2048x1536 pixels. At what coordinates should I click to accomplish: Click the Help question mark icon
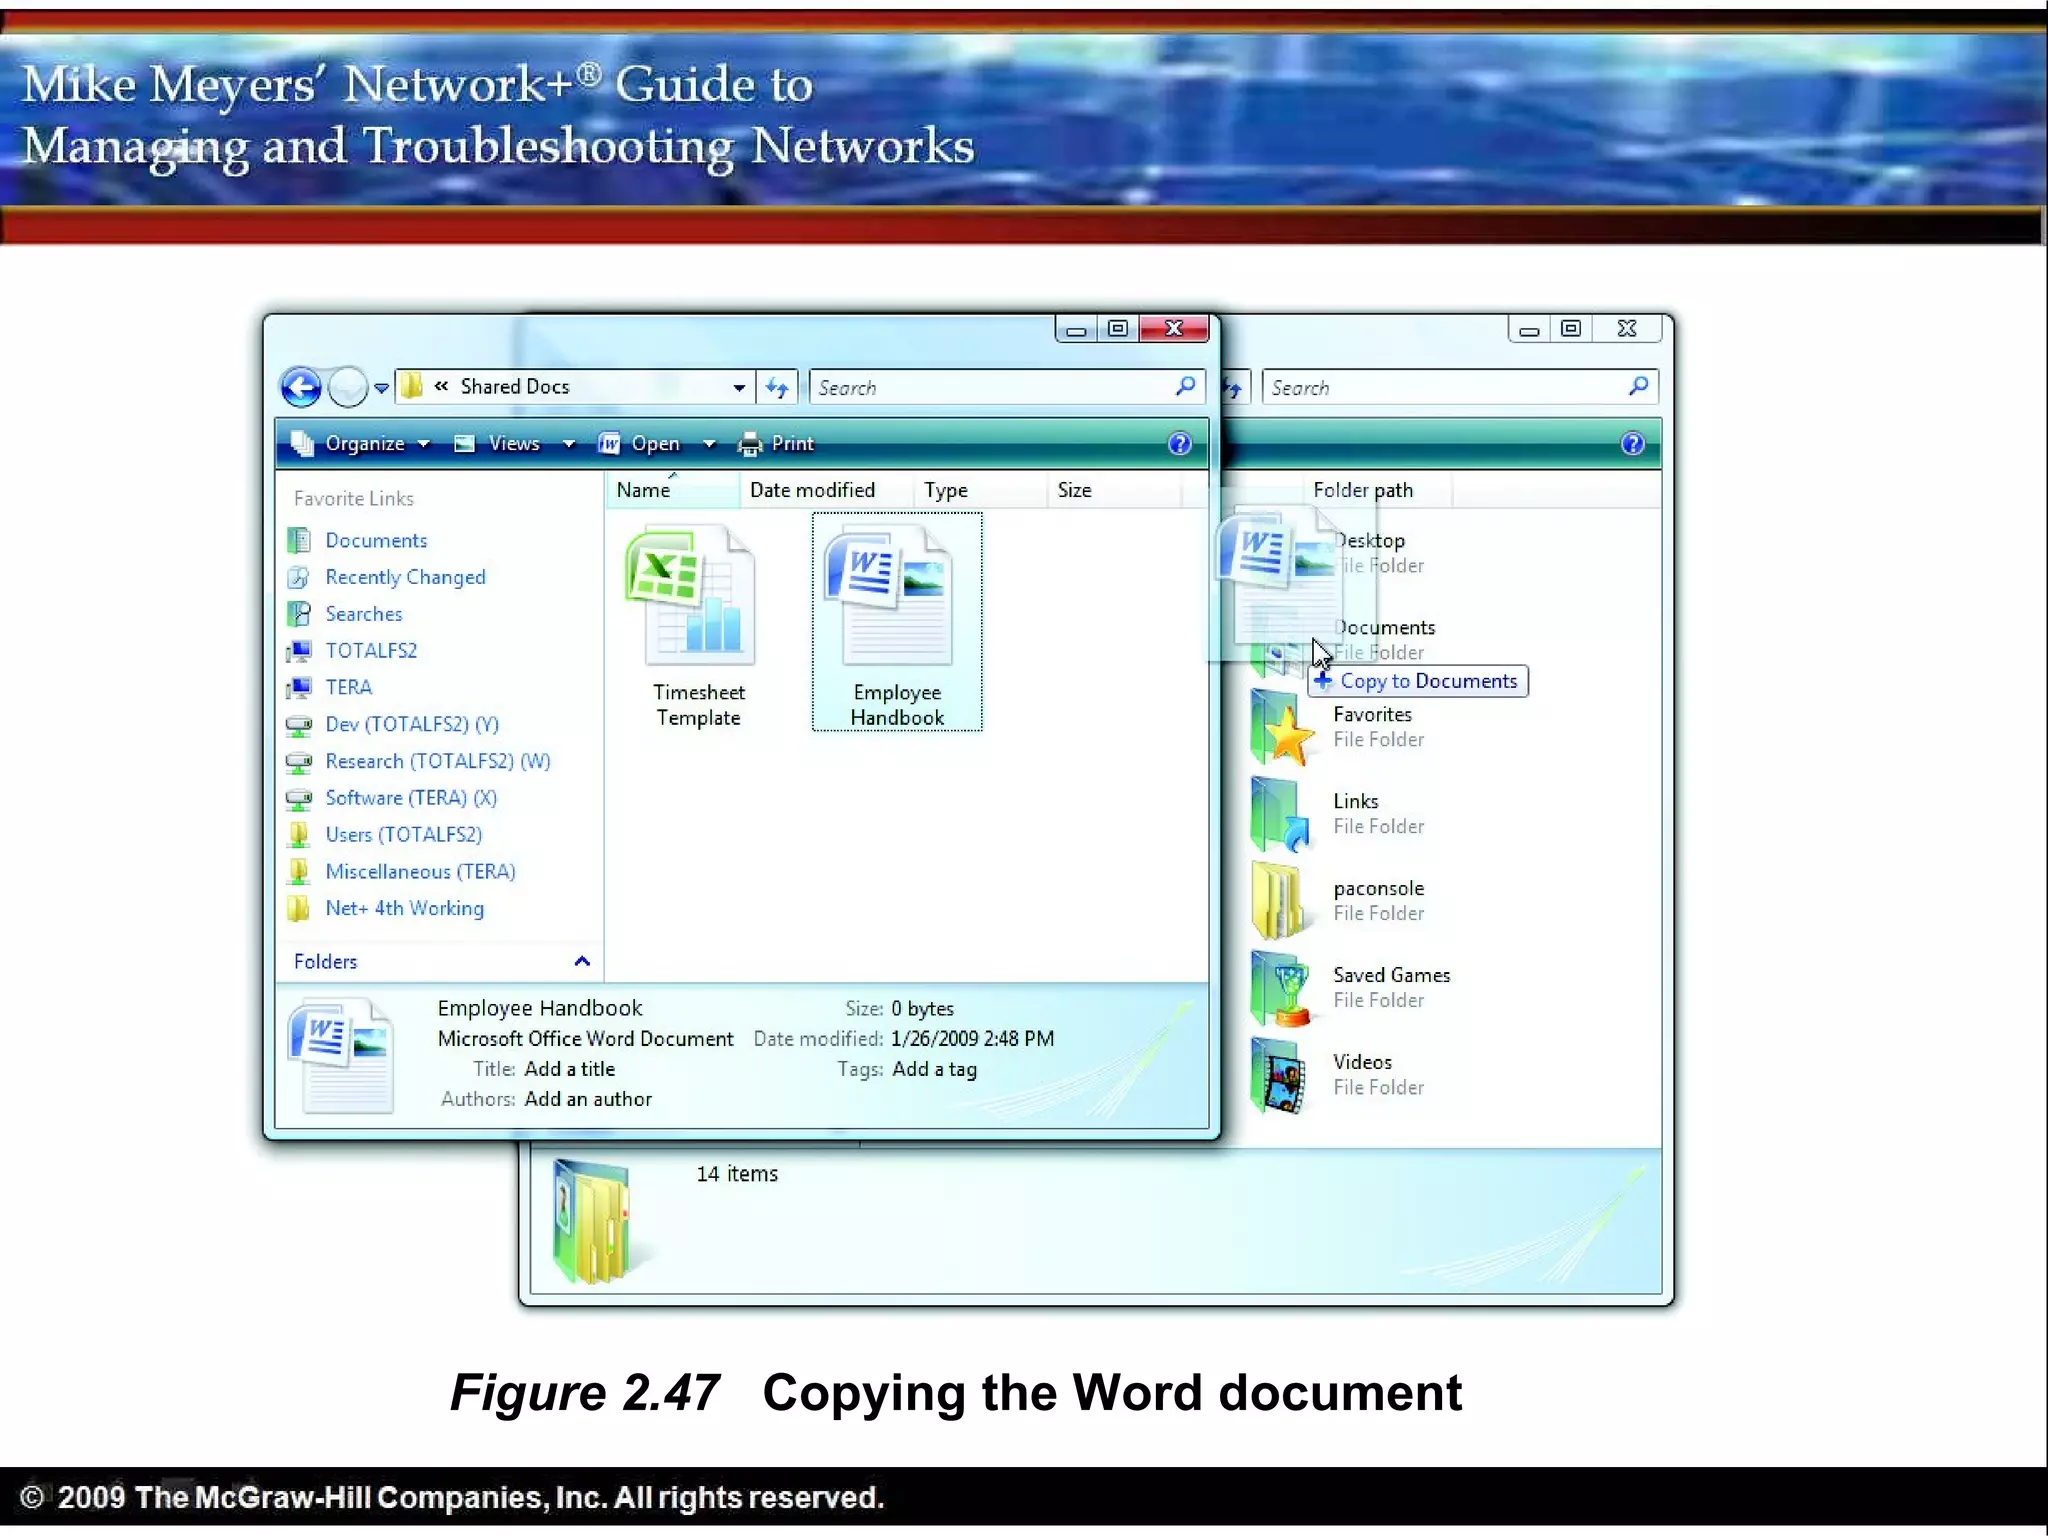pyautogui.click(x=1179, y=444)
